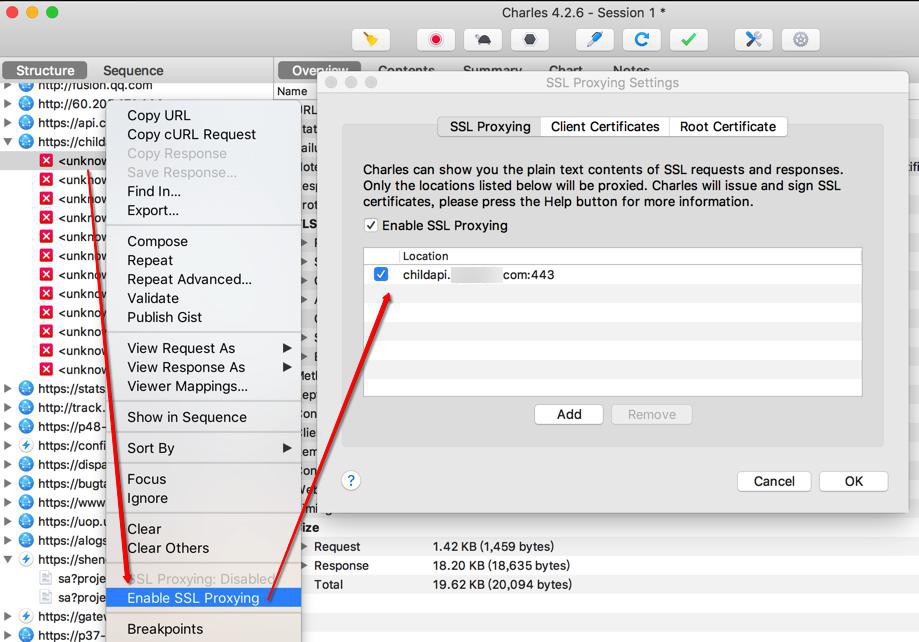Open the View Request As submenu
Viewport: 919px width, 642px height.
tap(204, 348)
